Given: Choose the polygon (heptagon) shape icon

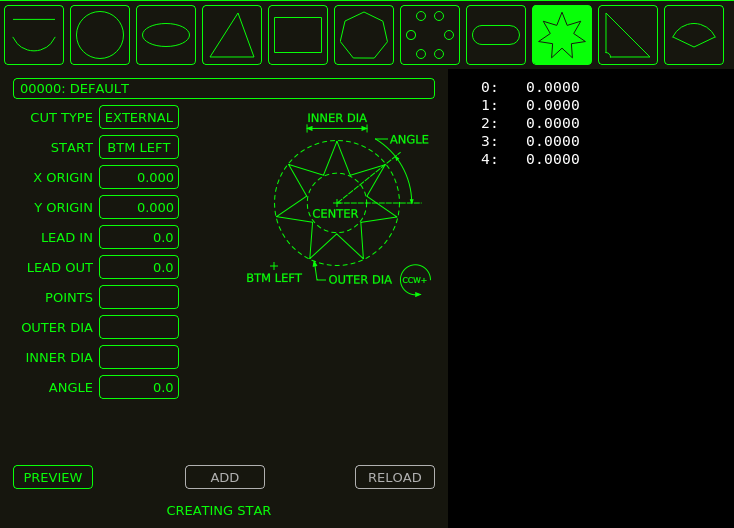Looking at the screenshot, I should coord(364,35).
